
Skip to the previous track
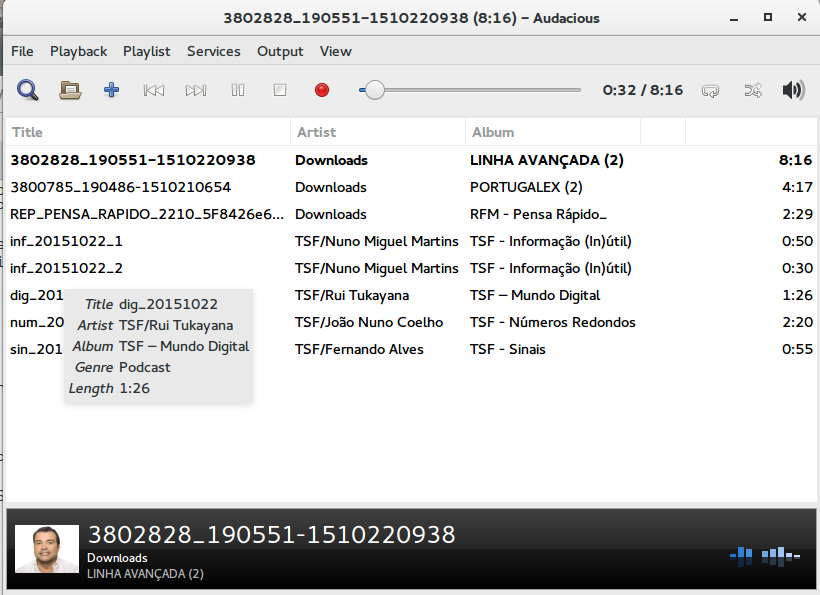click(x=154, y=90)
